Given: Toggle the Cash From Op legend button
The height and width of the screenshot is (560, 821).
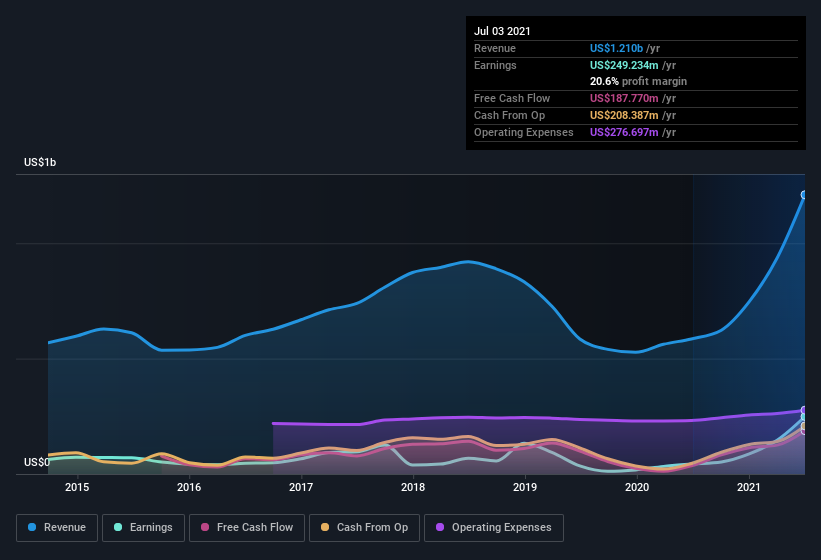Looking at the screenshot, I should click(x=364, y=528).
